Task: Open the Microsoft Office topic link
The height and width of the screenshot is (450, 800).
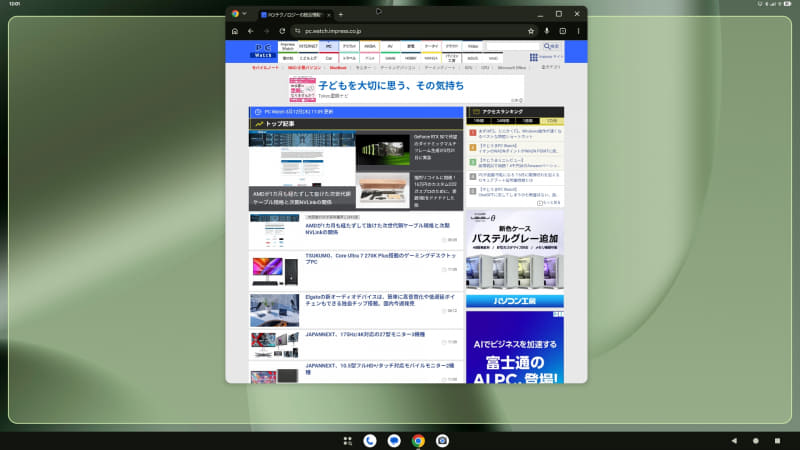Action: pyautogui.click(x=512, y=68)
